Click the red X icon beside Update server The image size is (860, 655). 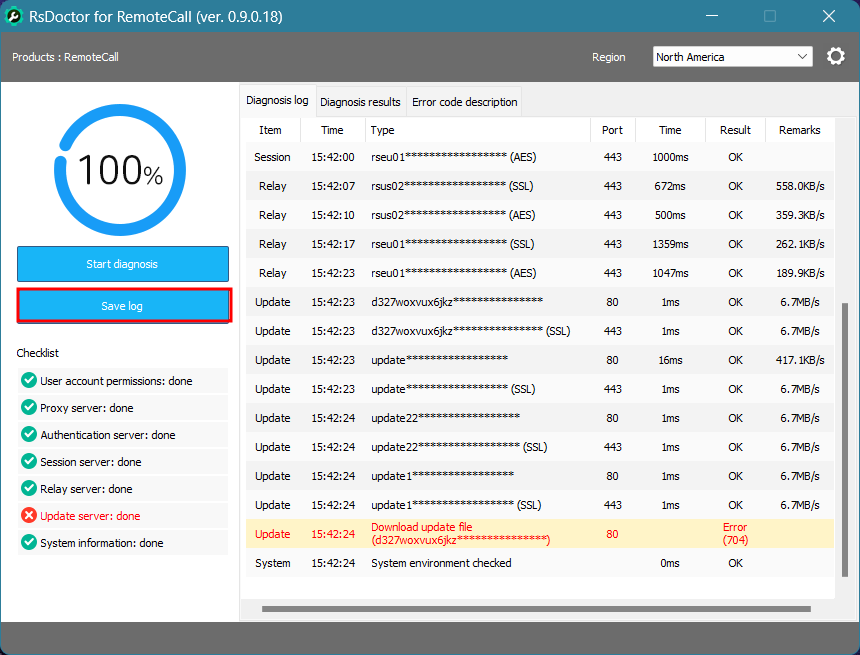[x=29, y=515]
